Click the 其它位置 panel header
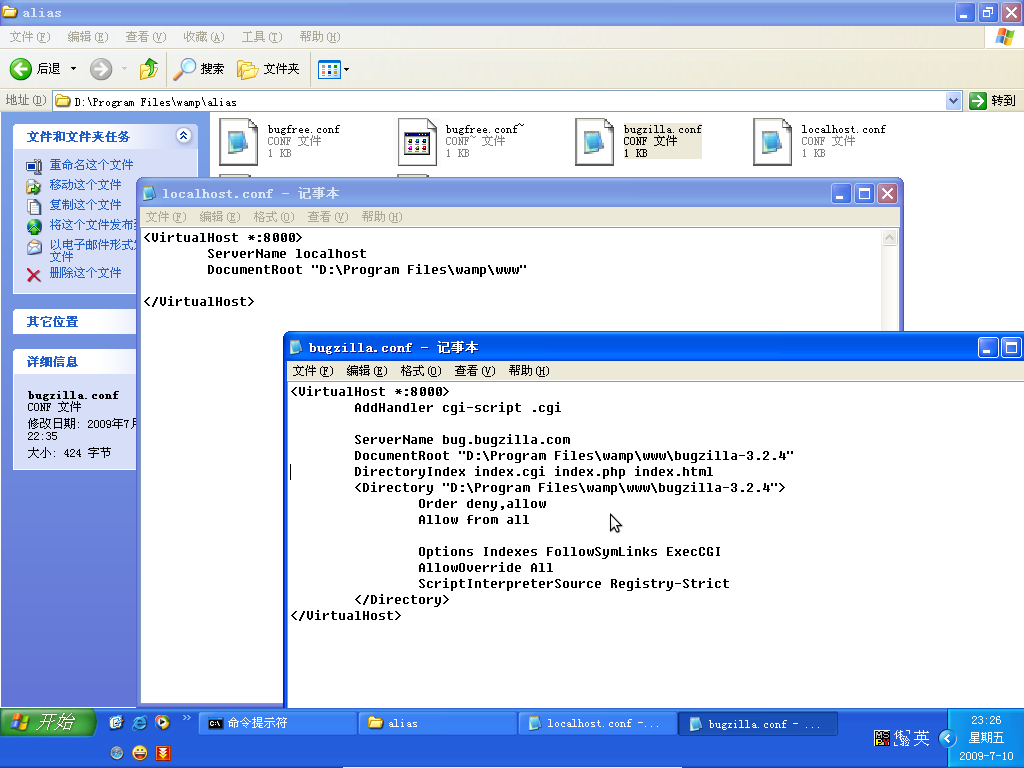This screenshot has width=1024, height=768. 74,321
